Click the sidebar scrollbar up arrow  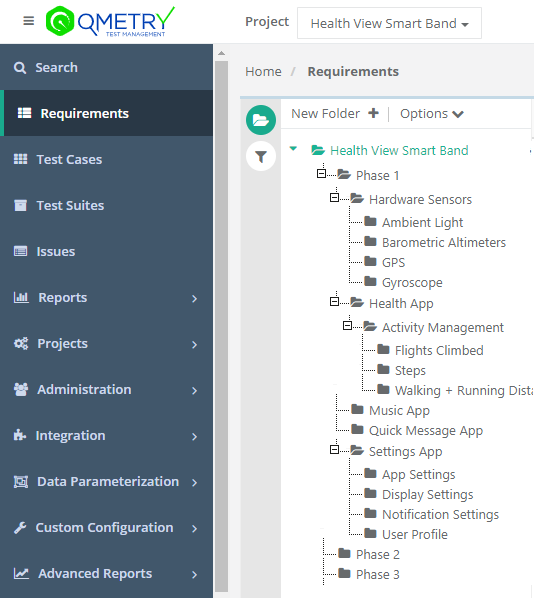pos(221,53)
